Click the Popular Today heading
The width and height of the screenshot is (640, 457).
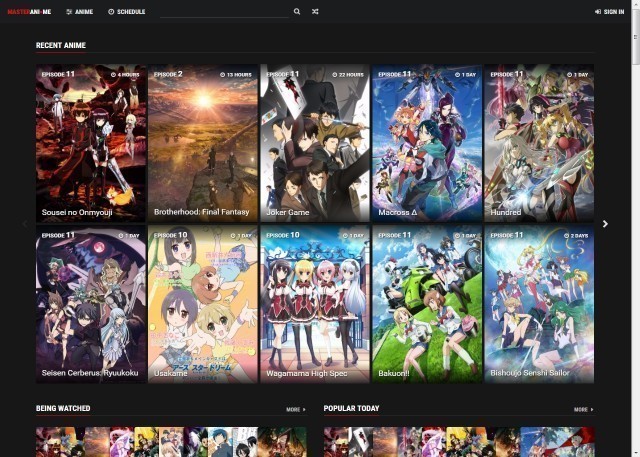pos(351,408)
